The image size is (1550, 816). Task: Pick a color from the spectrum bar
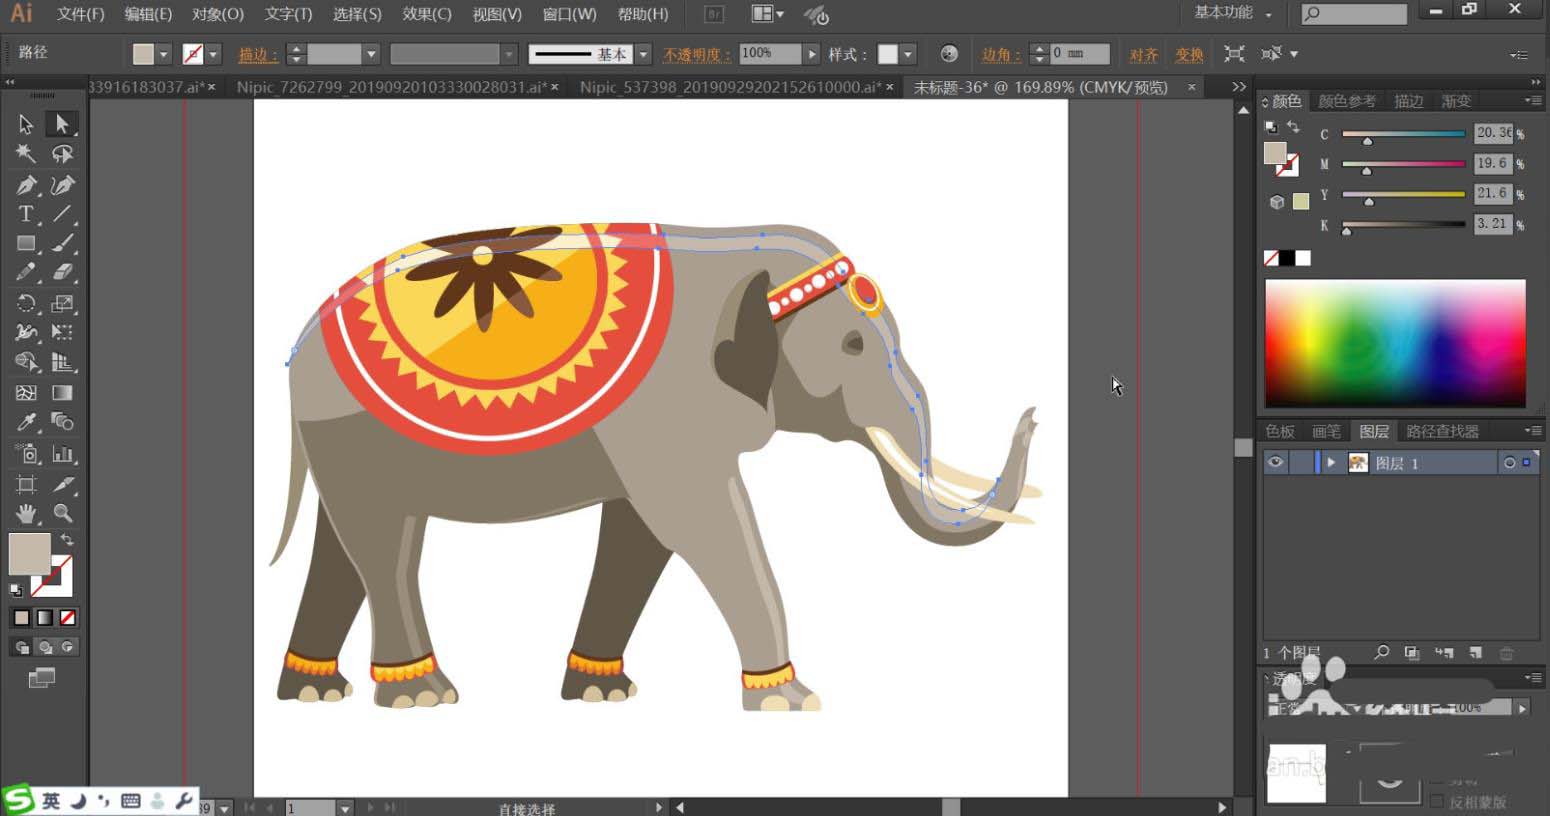coord(1395,343)
